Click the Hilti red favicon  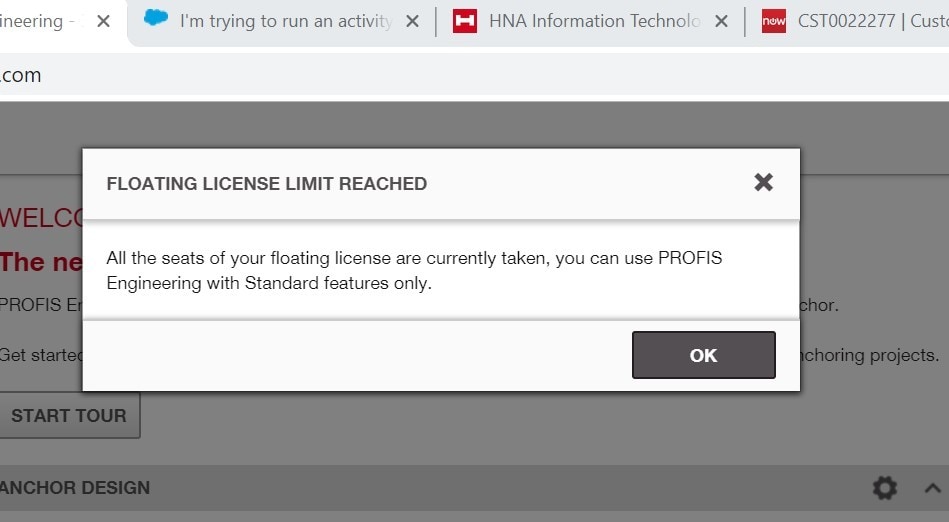(465, 21)
